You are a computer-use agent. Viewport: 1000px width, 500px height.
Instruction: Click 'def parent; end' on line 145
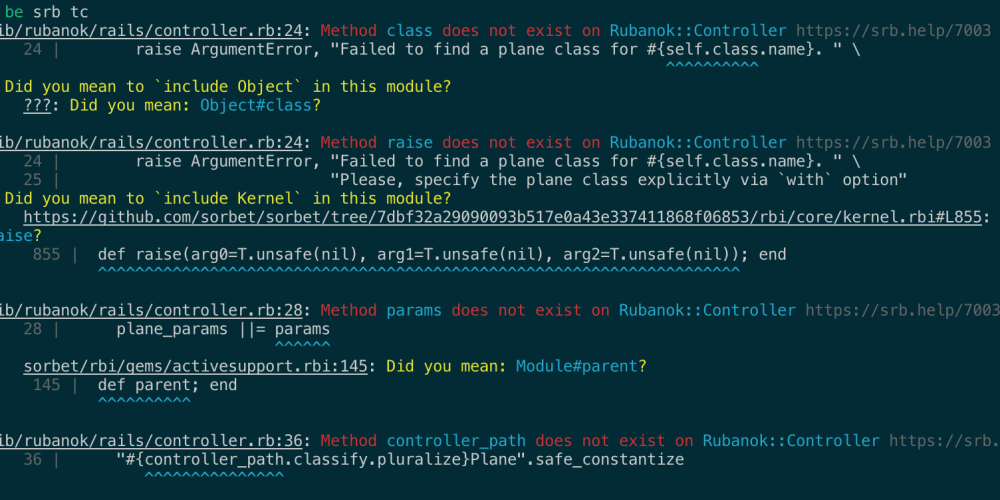click(x=167, y=385)
